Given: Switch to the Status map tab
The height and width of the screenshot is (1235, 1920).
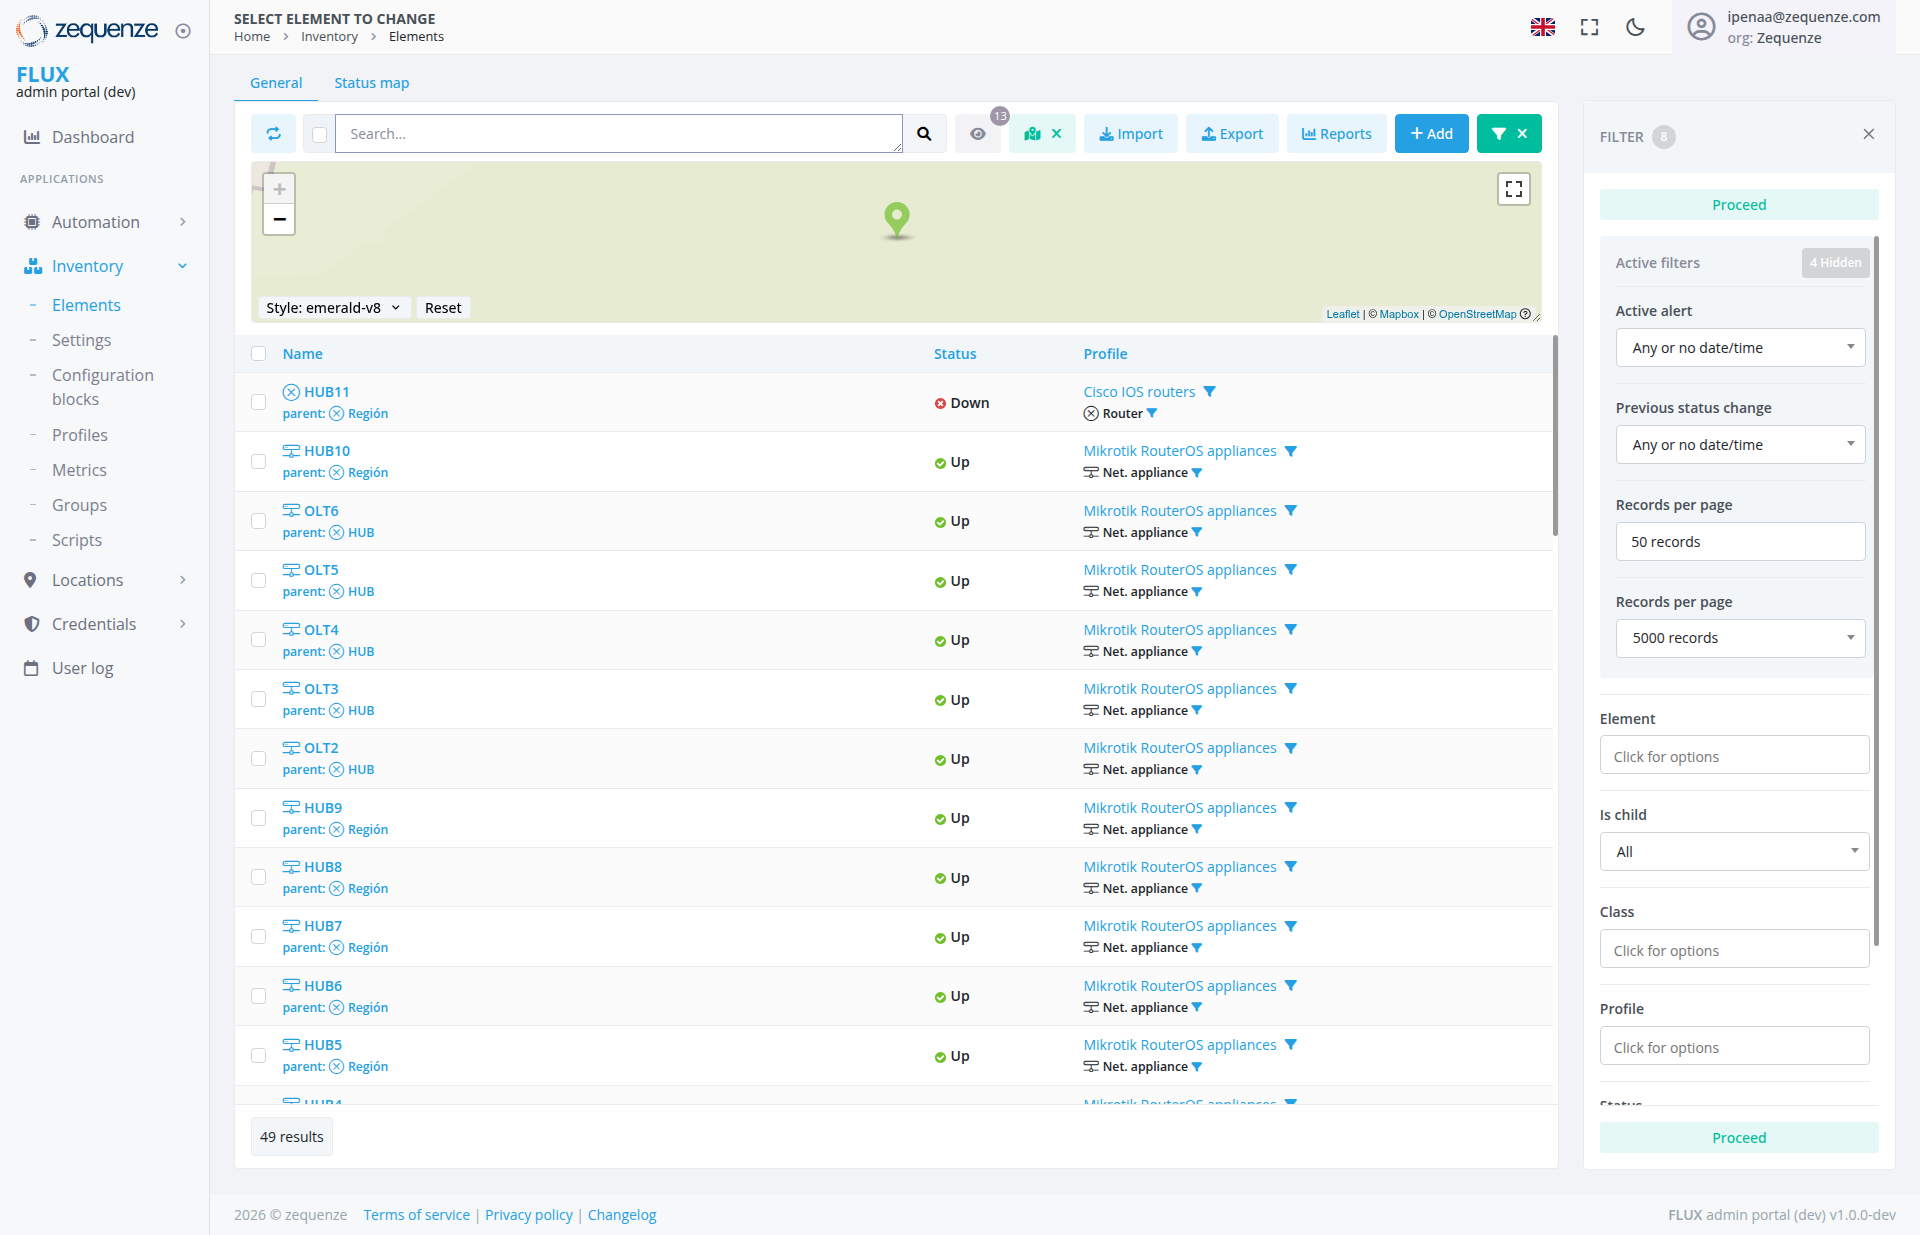Looking at the screenshot, I should (371, 82).
